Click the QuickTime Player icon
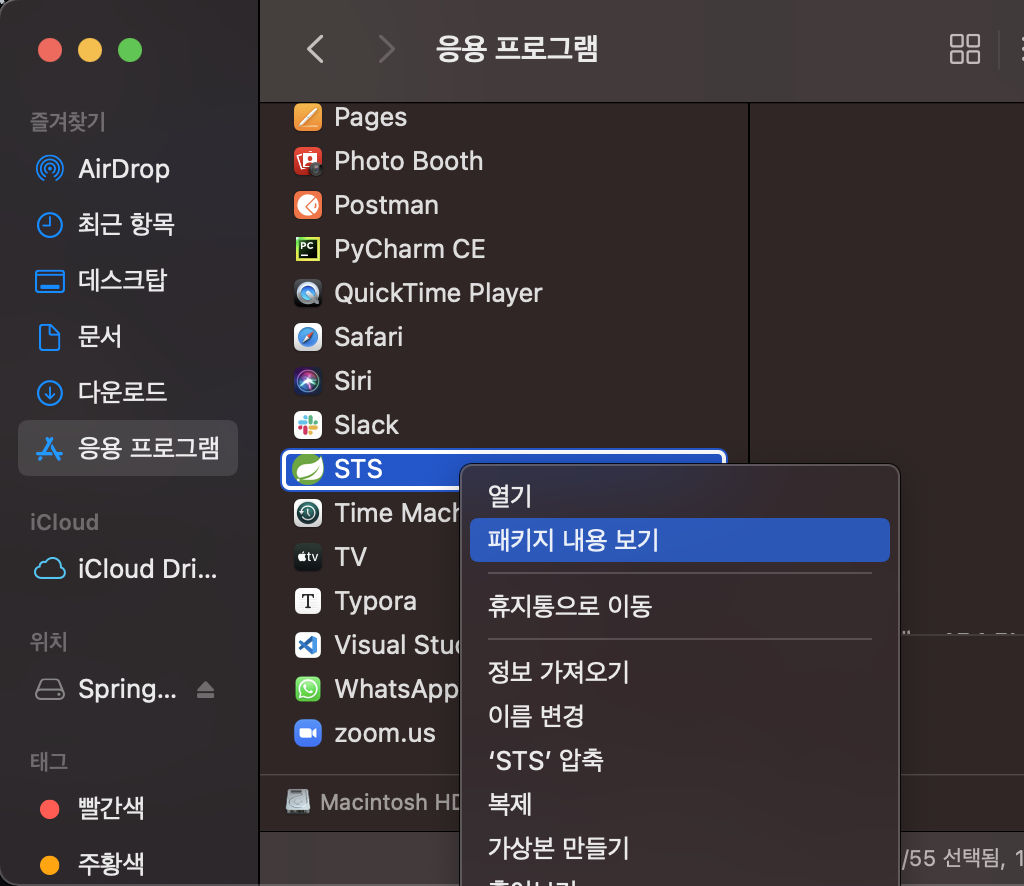Viewport: 1024px width, 886px height. (x=308, y=293)
